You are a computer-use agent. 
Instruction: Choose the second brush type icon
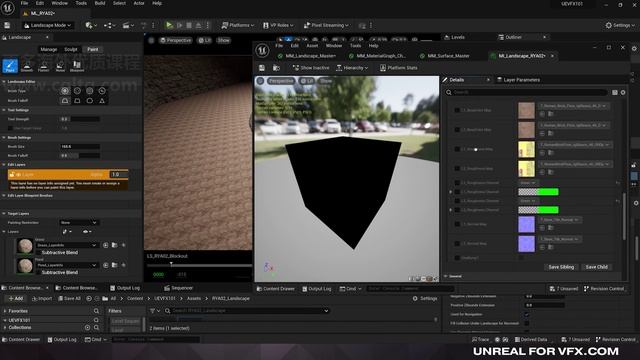click(77, 91)
